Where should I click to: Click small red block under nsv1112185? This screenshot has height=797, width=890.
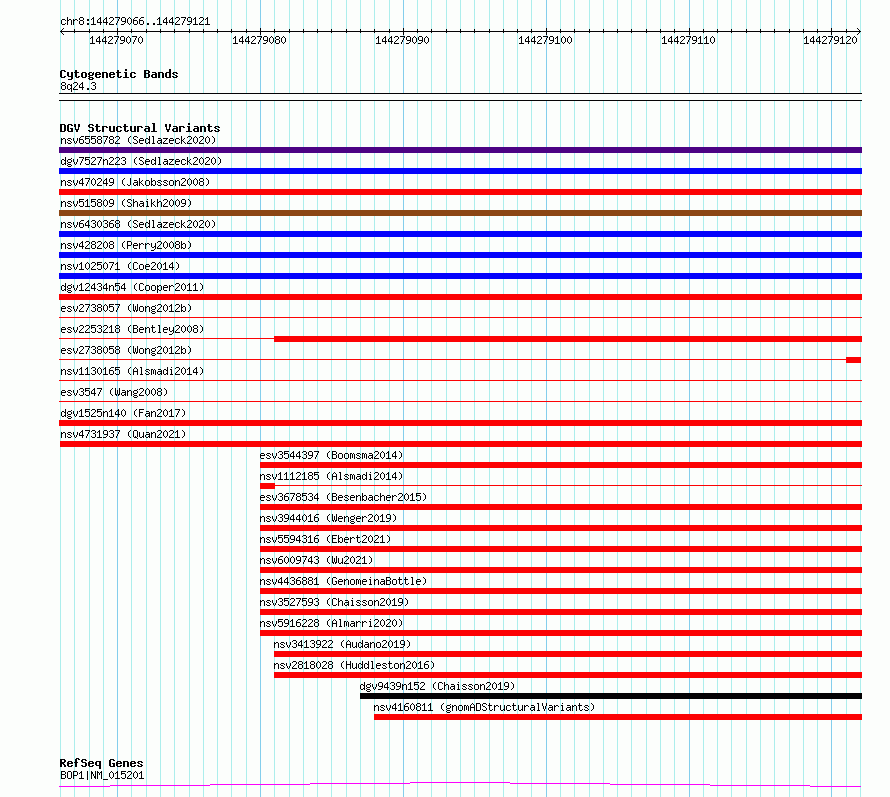click(x=267, y=486)
